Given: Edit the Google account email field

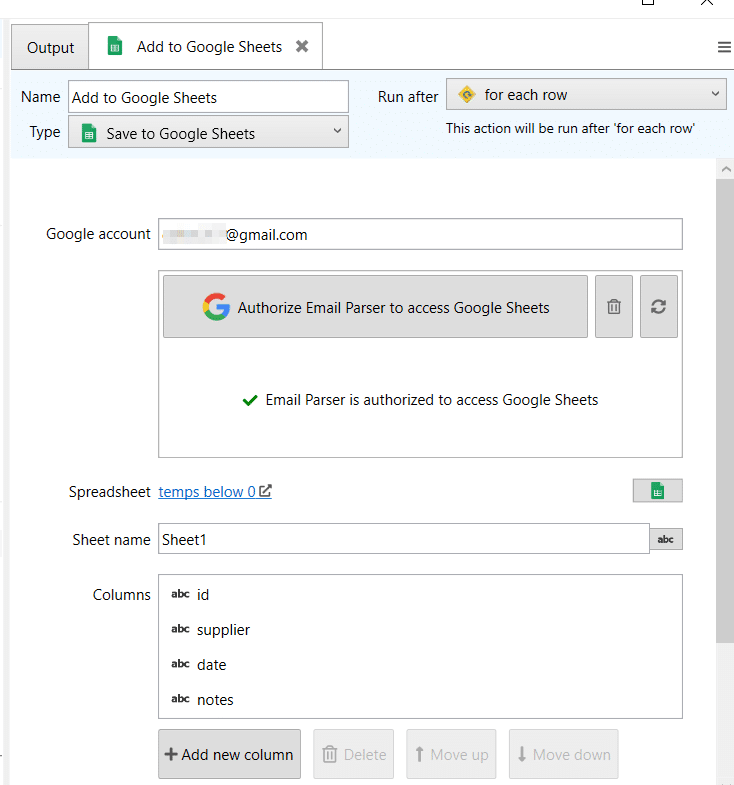Looking at the screenshot, I should [x=420, y=234].
